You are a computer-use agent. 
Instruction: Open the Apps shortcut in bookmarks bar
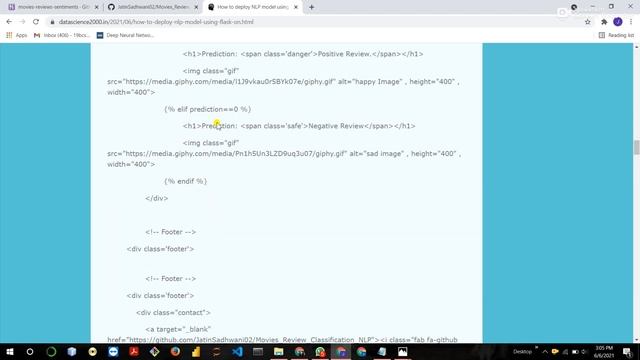click(x=17, y=36)
